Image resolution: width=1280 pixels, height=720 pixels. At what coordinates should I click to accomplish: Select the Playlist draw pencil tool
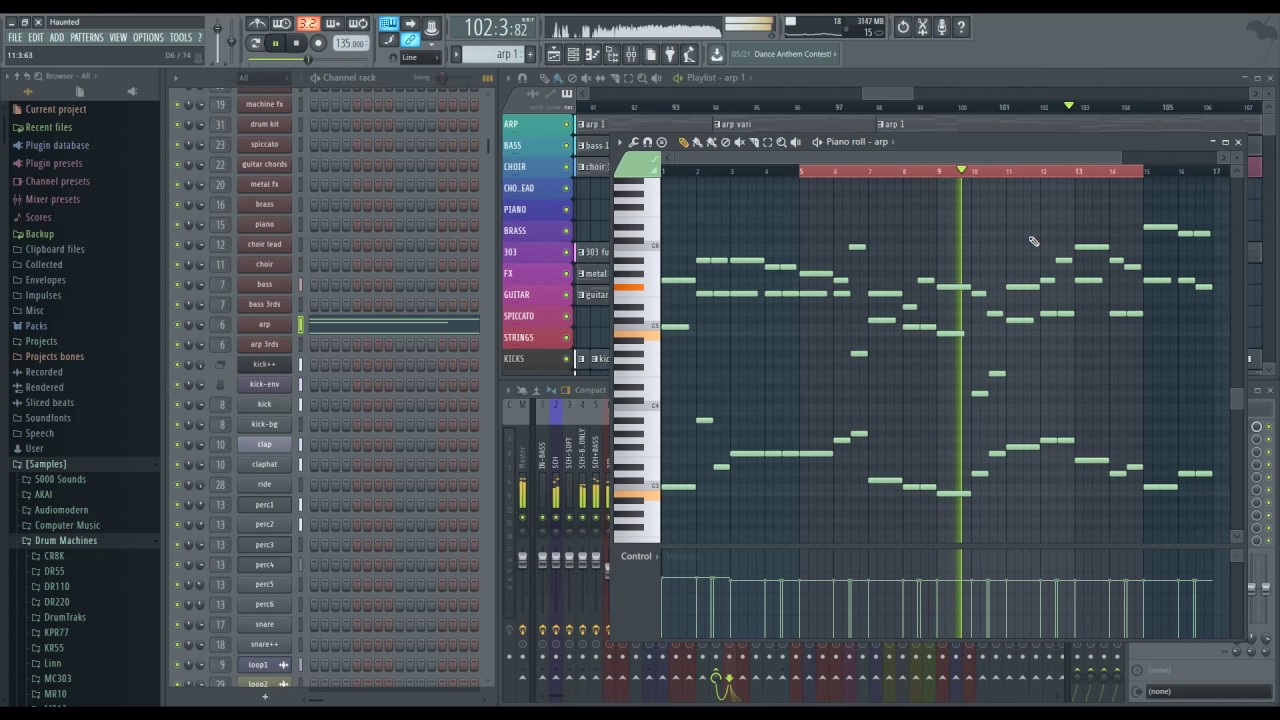[543, 78]
